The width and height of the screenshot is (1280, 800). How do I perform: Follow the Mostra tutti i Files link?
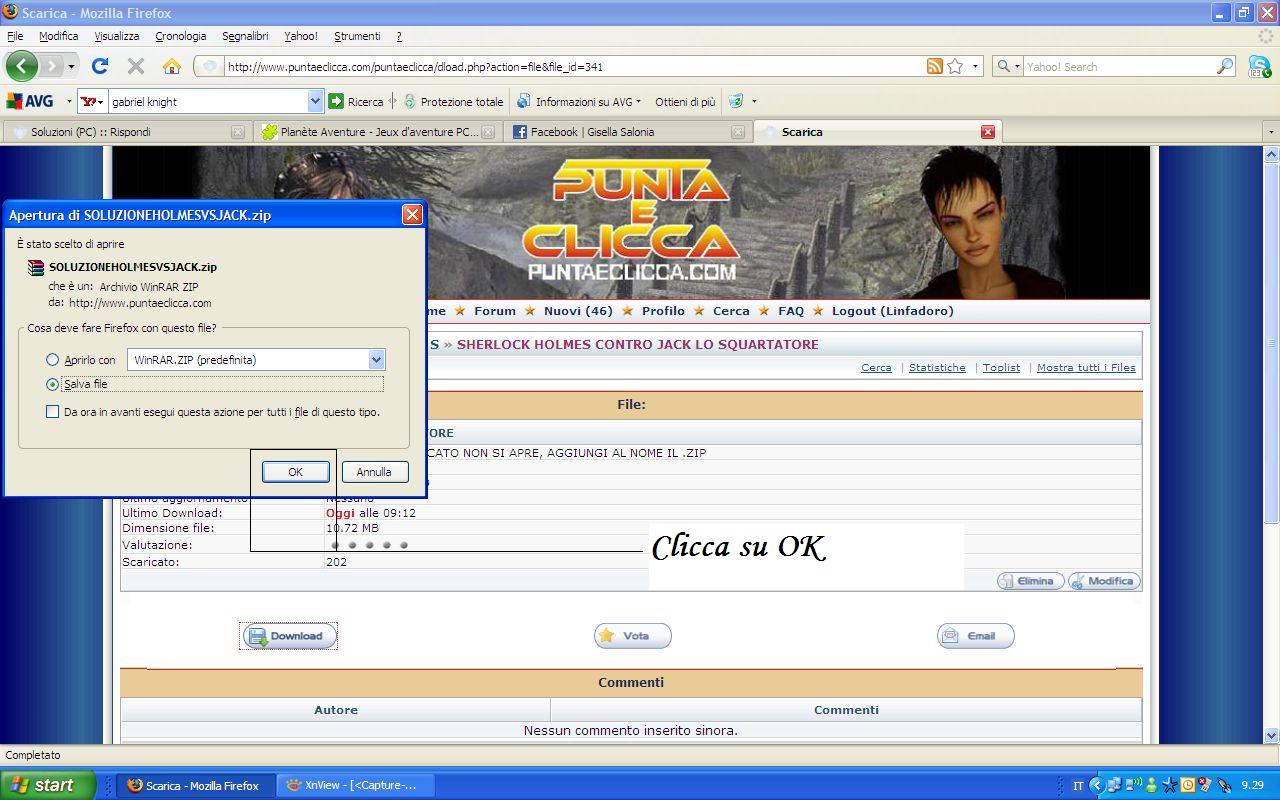point(1086,368)
